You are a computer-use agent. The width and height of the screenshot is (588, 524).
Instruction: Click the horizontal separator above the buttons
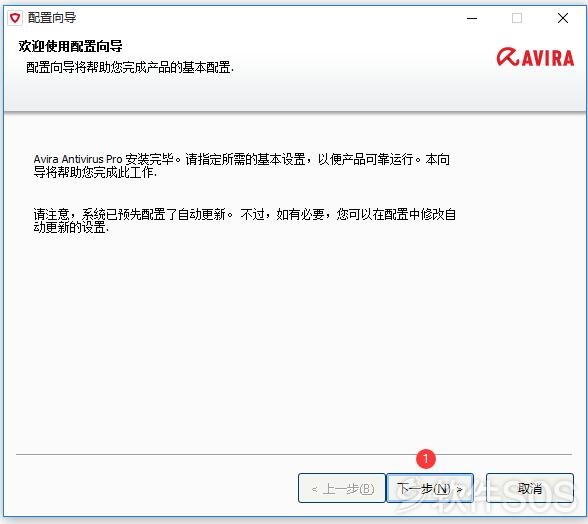point(294,454)
